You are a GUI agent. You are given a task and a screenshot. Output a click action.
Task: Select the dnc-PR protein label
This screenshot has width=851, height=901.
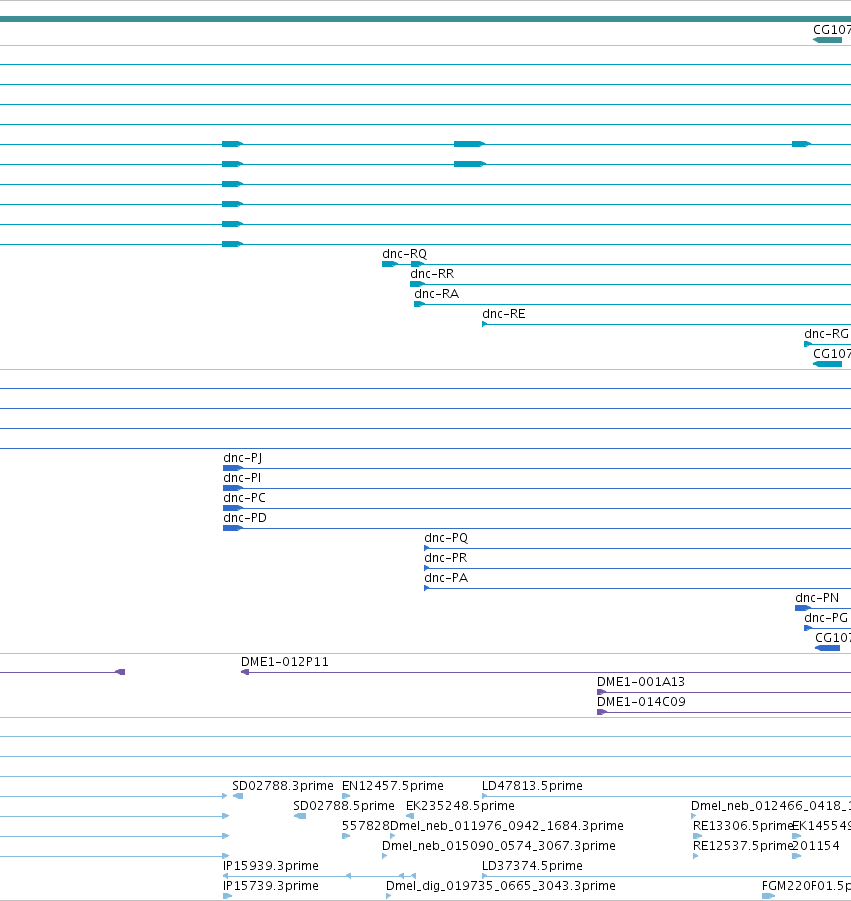tap(445, 558)
